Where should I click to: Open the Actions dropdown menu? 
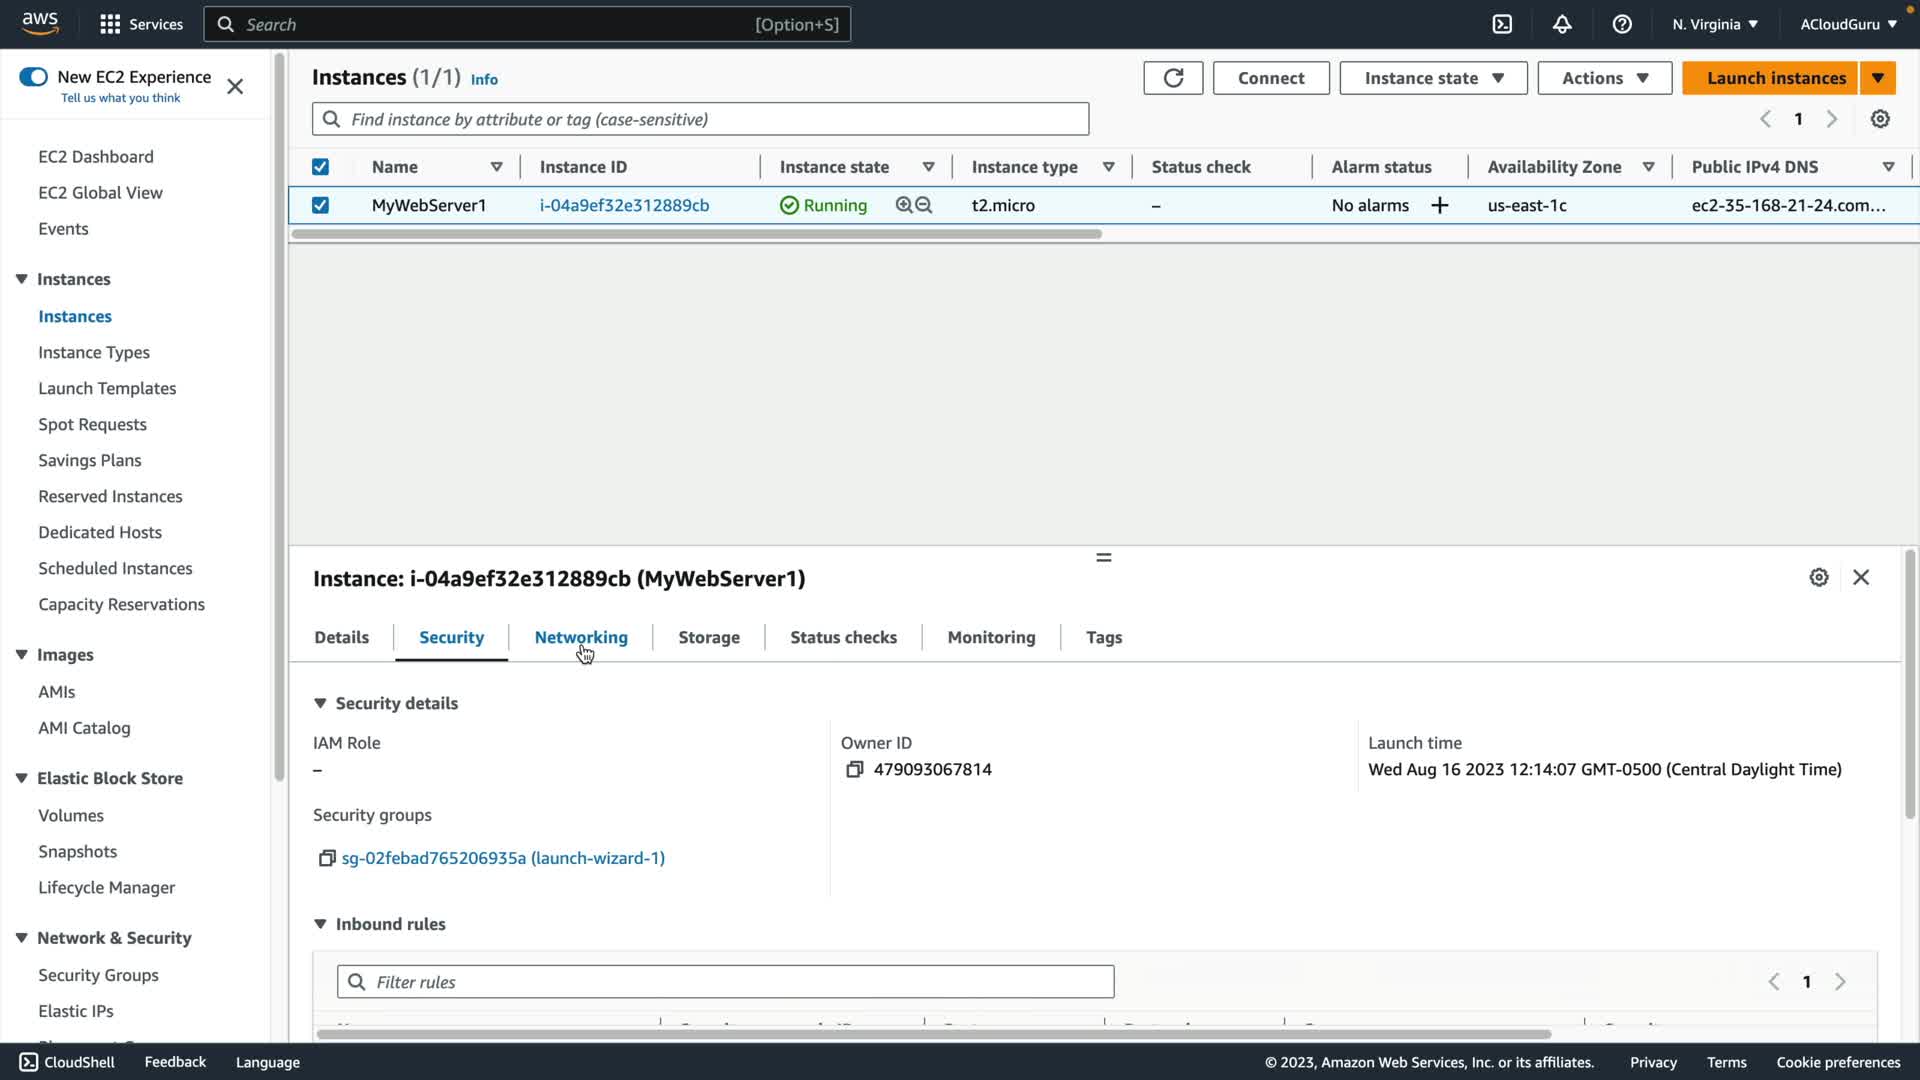1604,78
